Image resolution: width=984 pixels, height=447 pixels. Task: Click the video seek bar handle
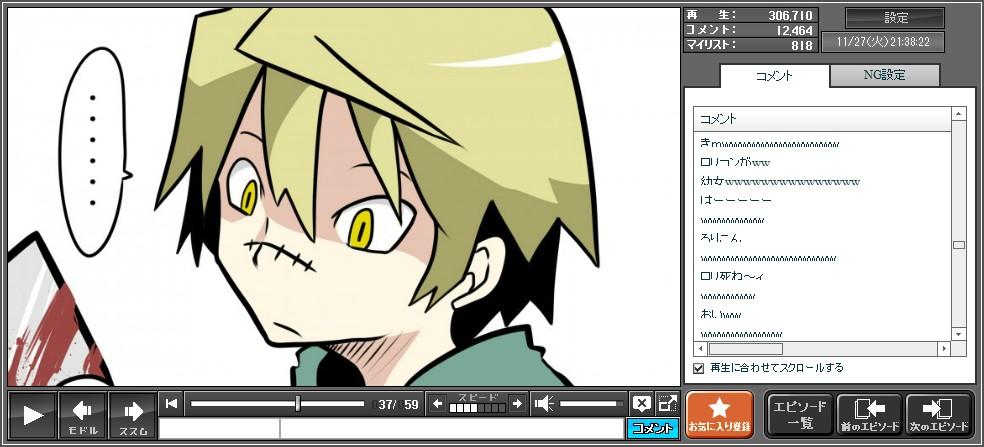pos(298,404)
